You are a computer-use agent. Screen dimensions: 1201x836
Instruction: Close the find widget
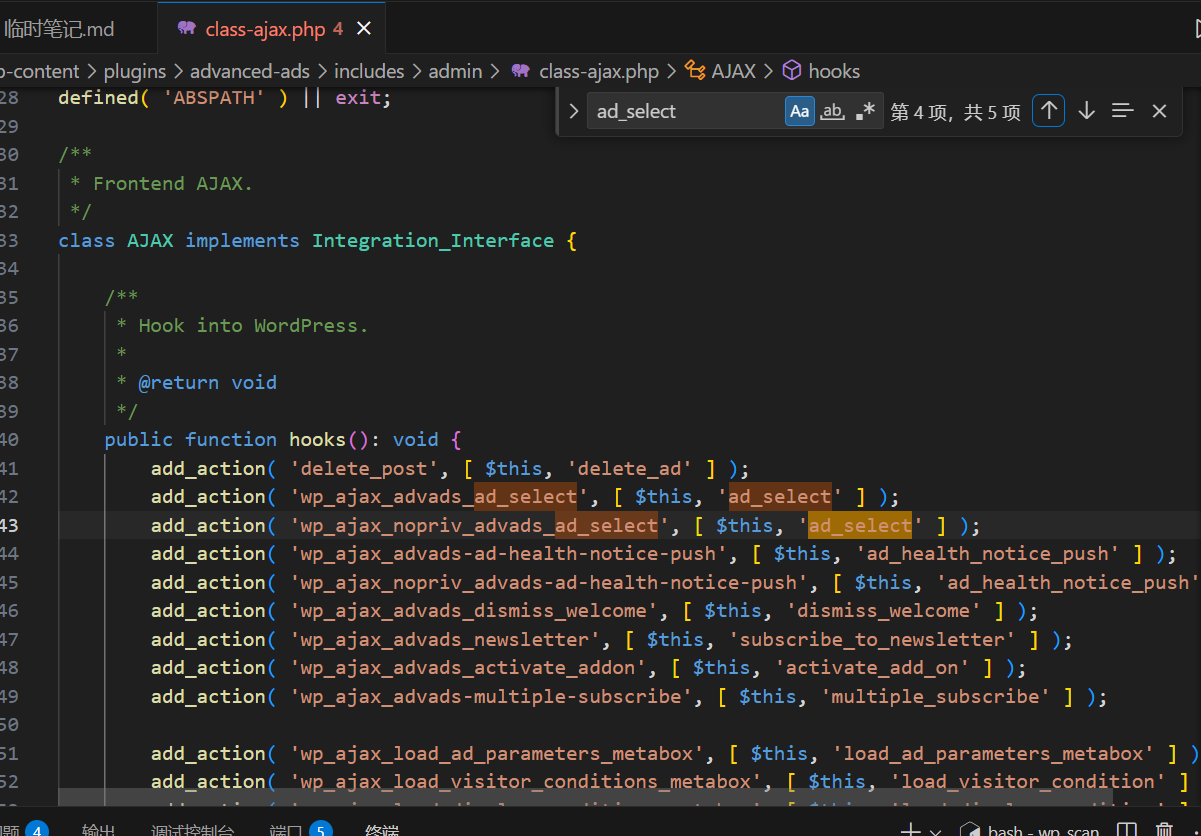coord(1159,111)
